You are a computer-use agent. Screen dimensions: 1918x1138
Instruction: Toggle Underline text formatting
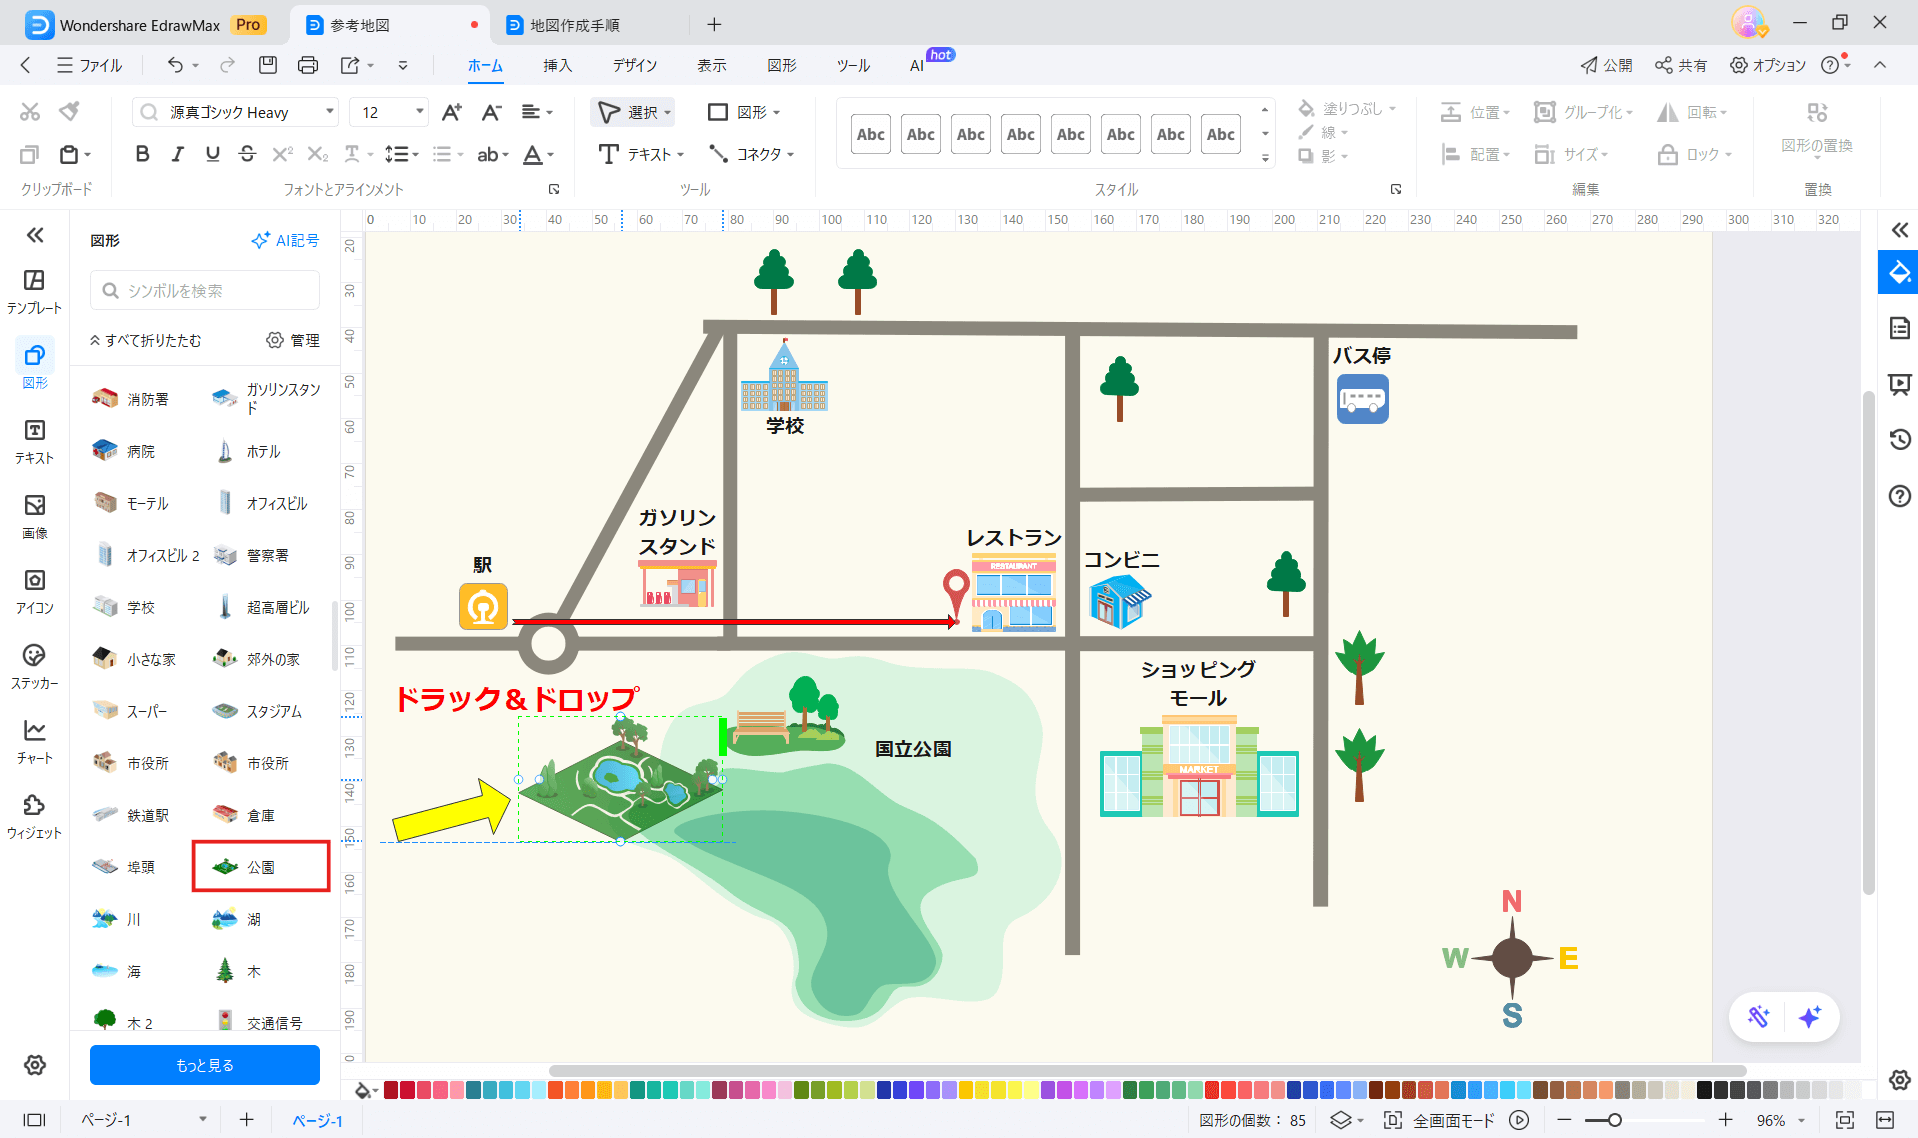pos(212,154)
